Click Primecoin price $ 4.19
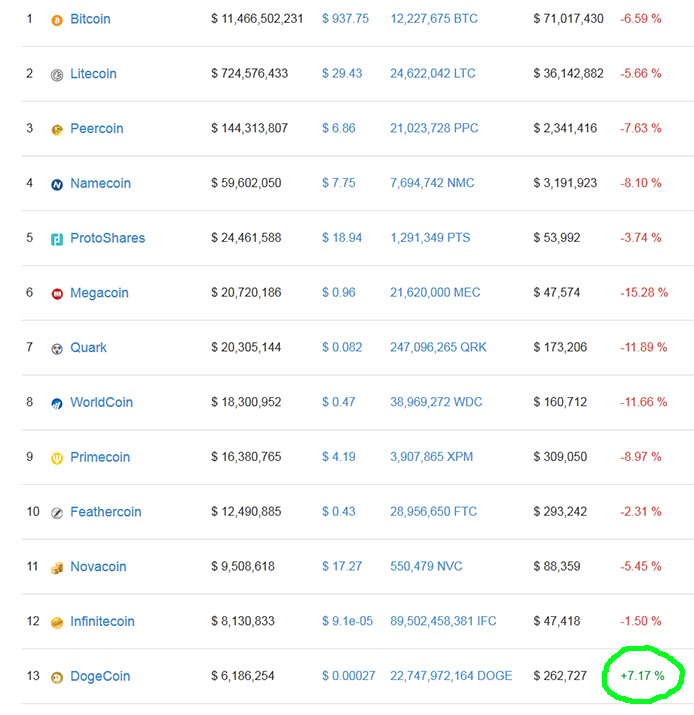 point(338,456)
